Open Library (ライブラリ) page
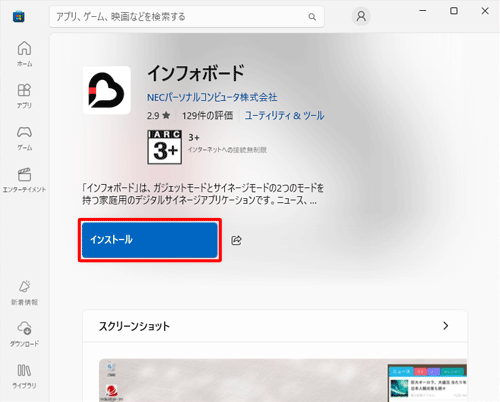 point(24,376)
